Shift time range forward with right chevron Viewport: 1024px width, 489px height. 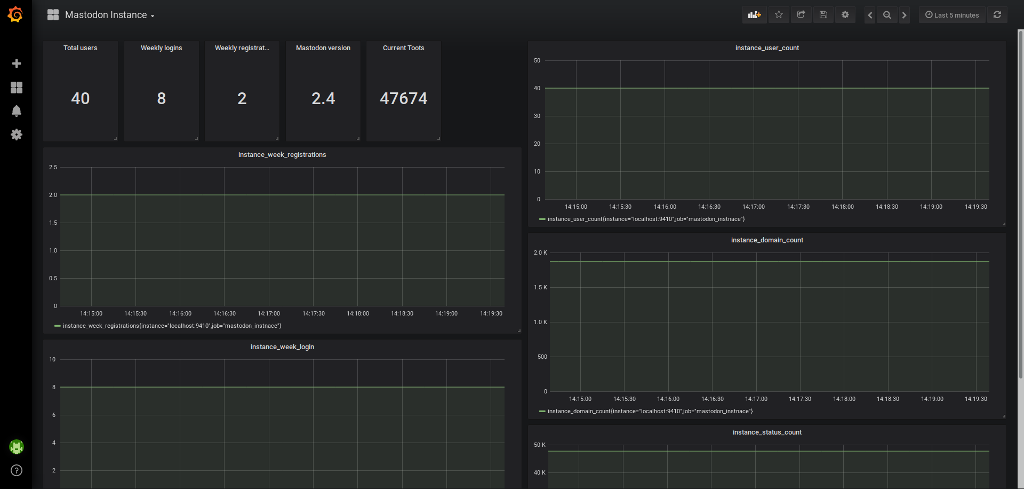tap(904, 15)
